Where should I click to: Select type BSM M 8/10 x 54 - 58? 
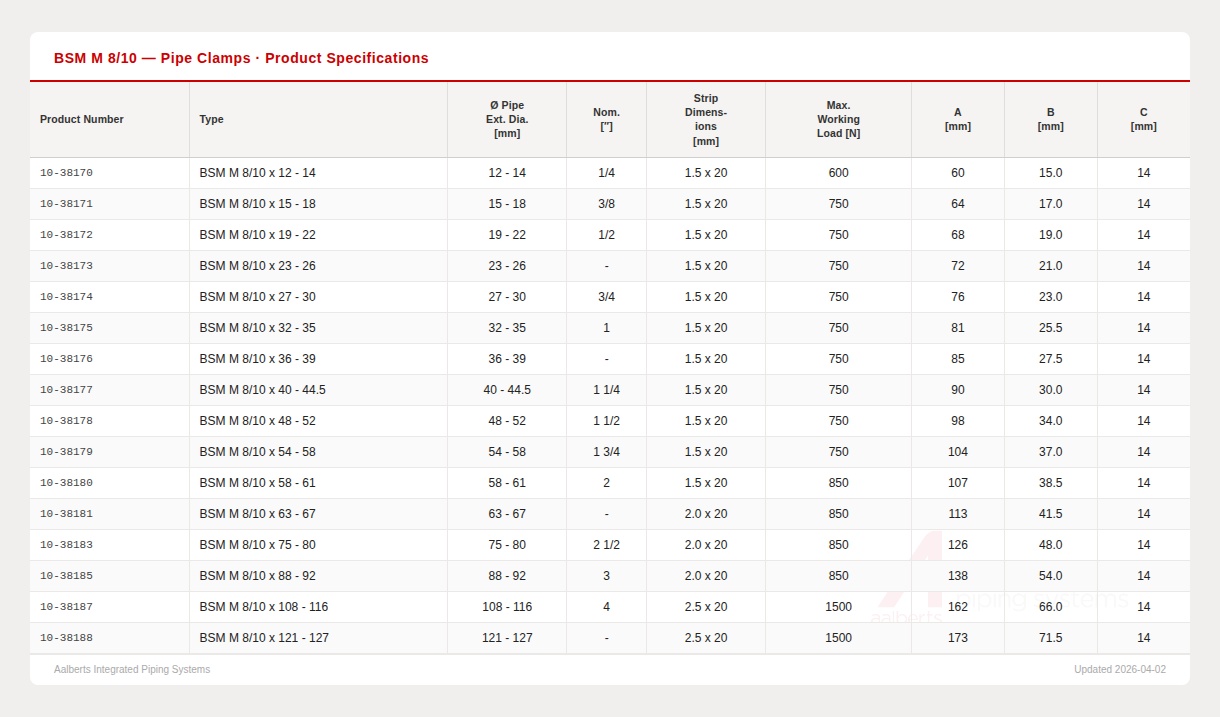pos(257,452)
